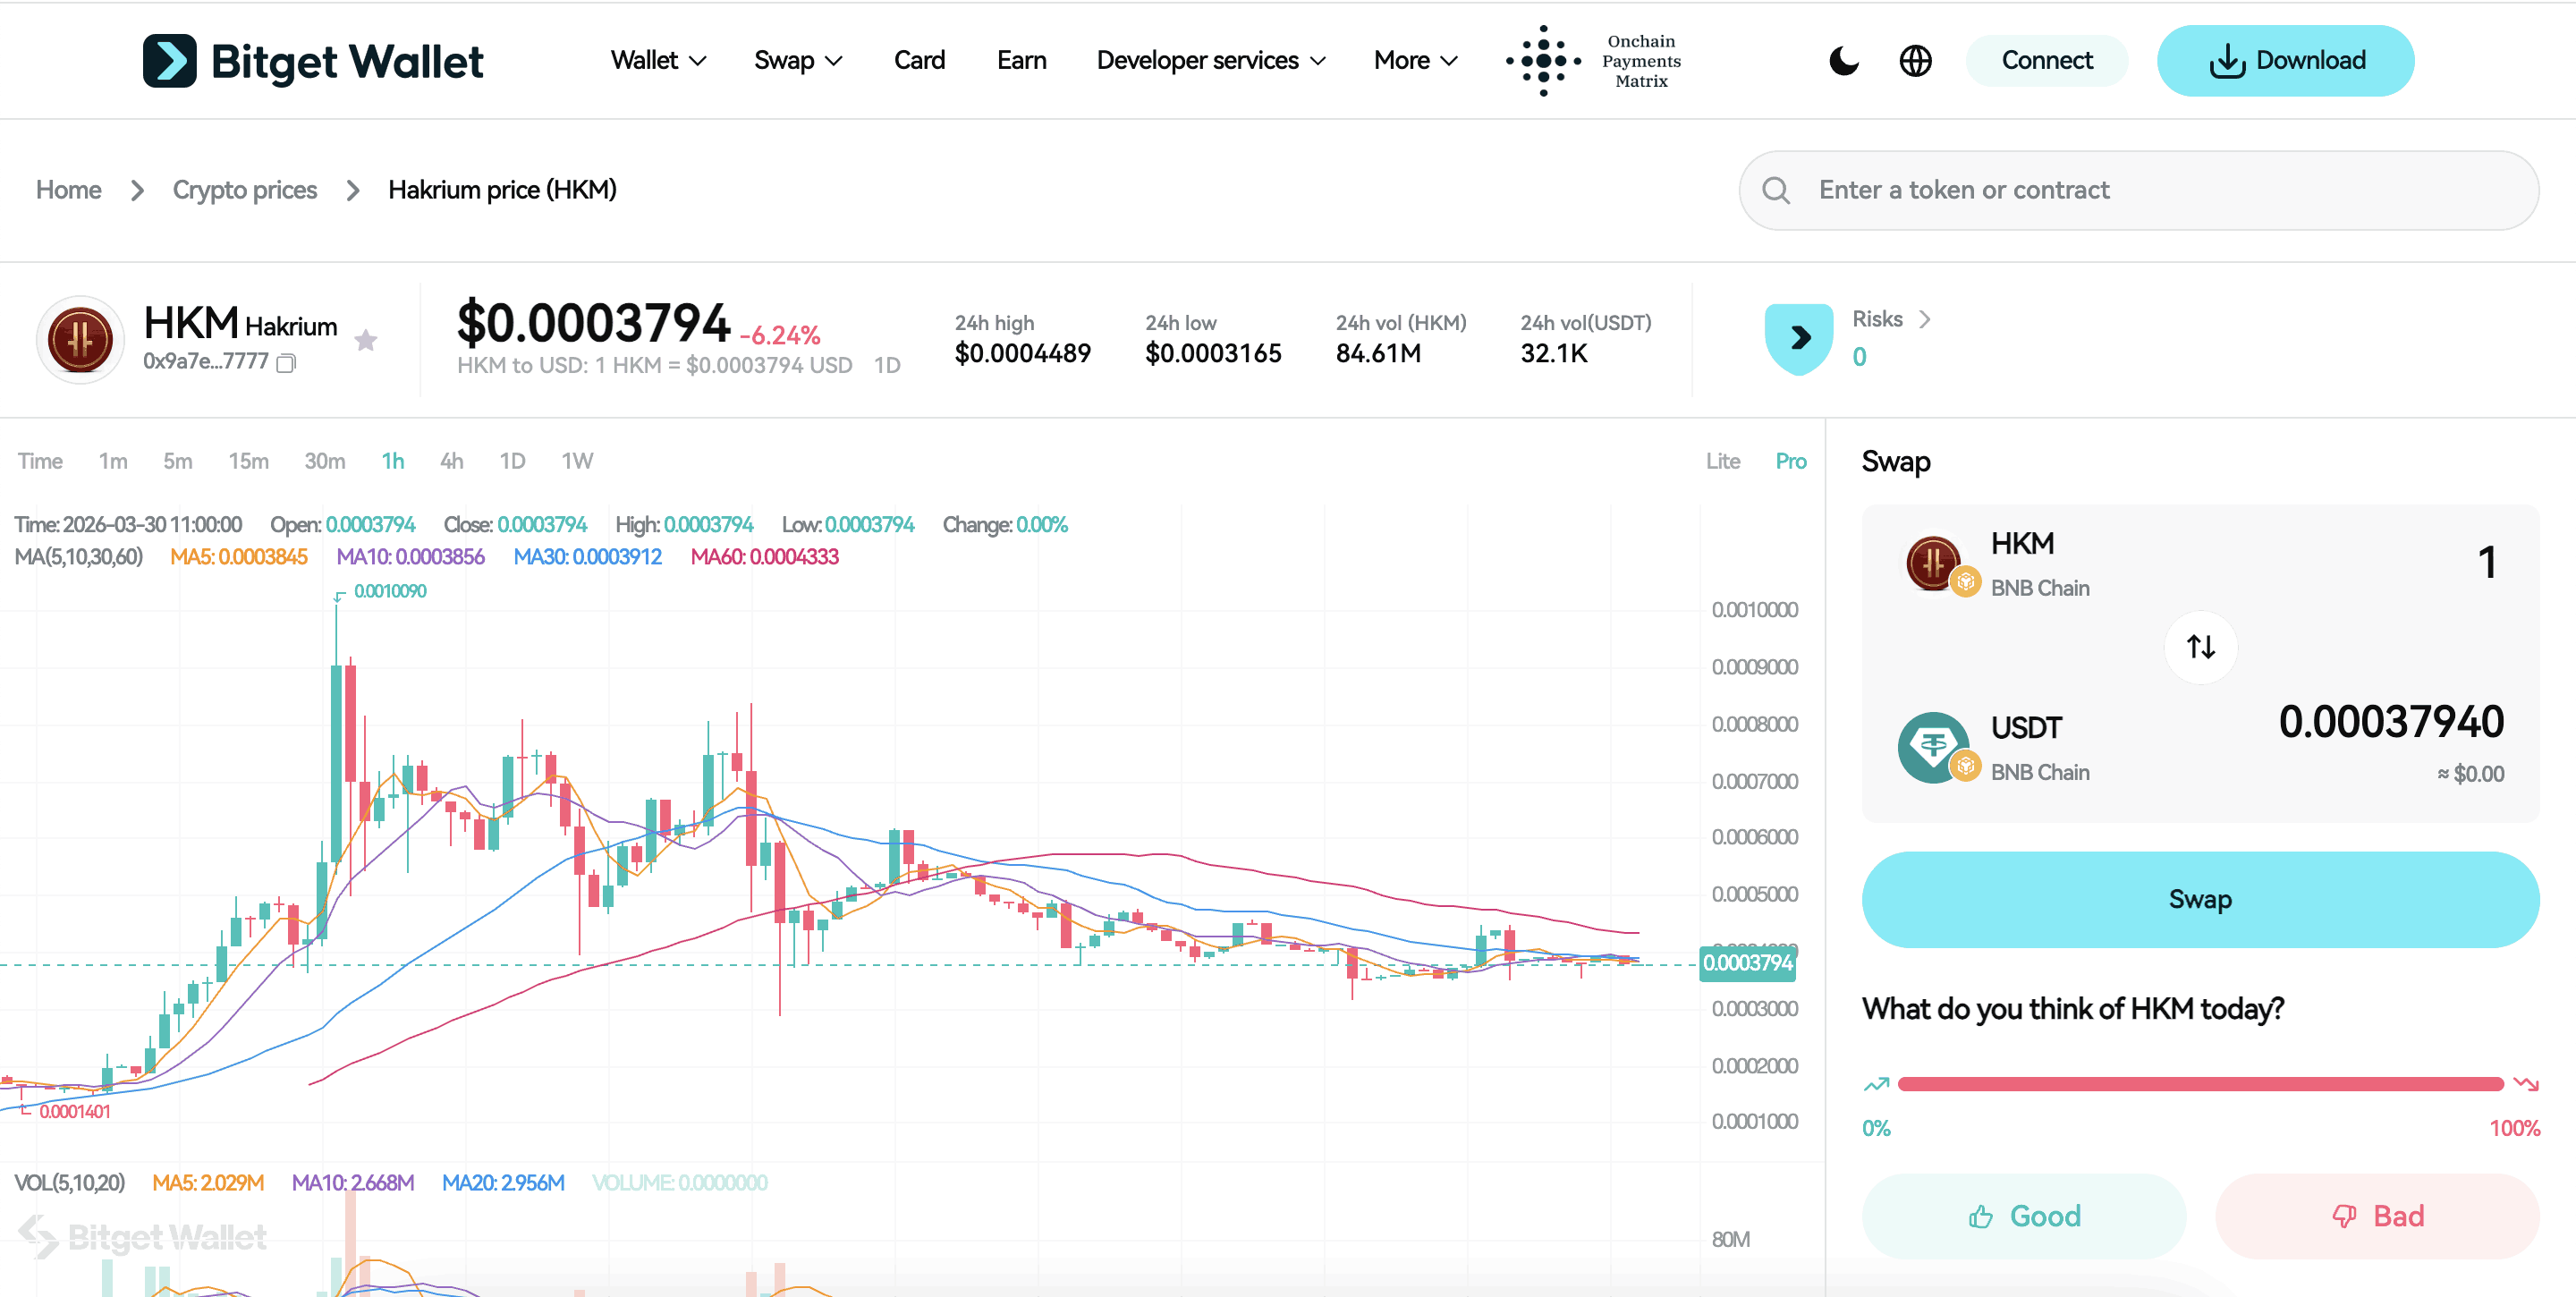Toggle the favorite star next to Hakrium

(x=366, y=340)
